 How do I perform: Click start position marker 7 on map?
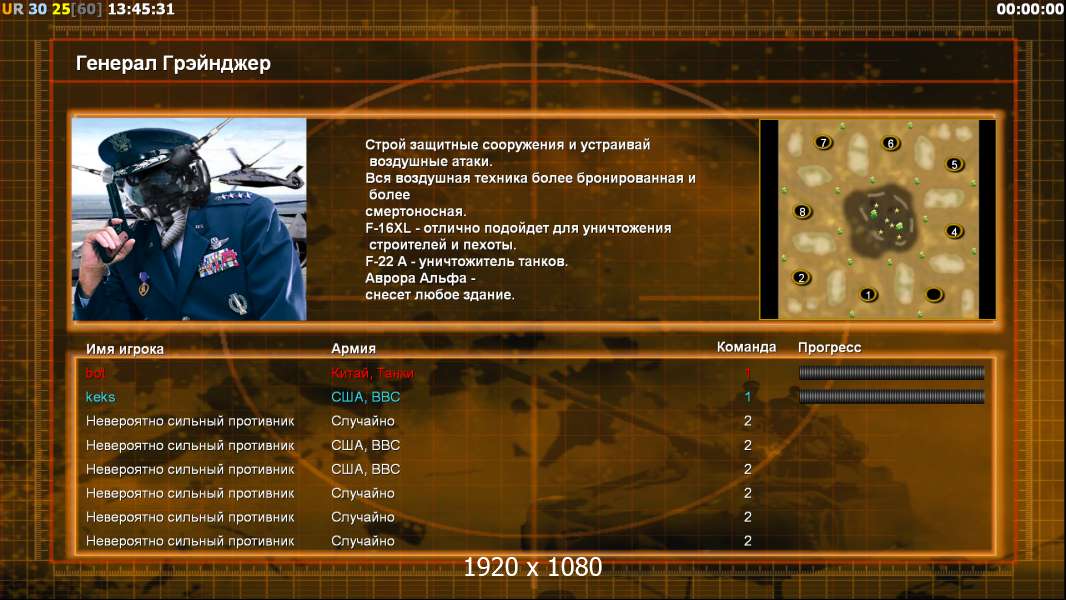[823, 142]
